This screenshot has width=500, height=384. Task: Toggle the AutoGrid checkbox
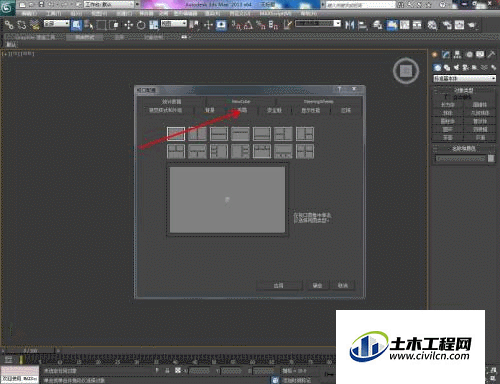point(446,97)
